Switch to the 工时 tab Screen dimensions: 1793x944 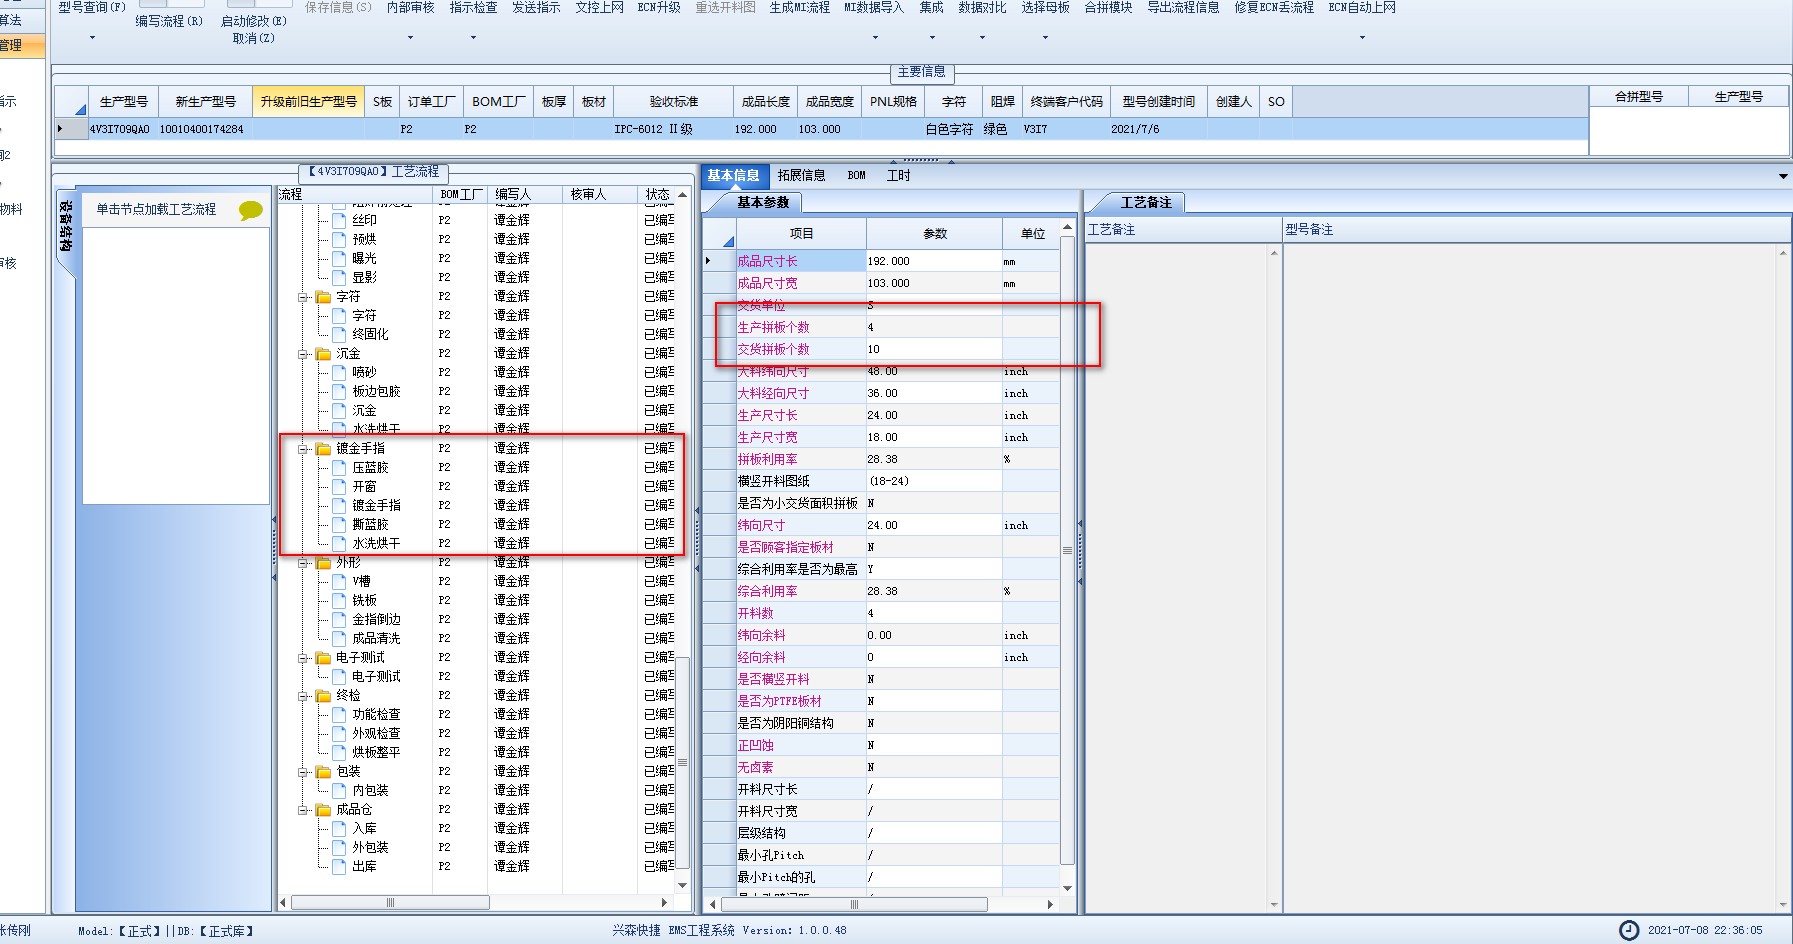pos(898,175)
